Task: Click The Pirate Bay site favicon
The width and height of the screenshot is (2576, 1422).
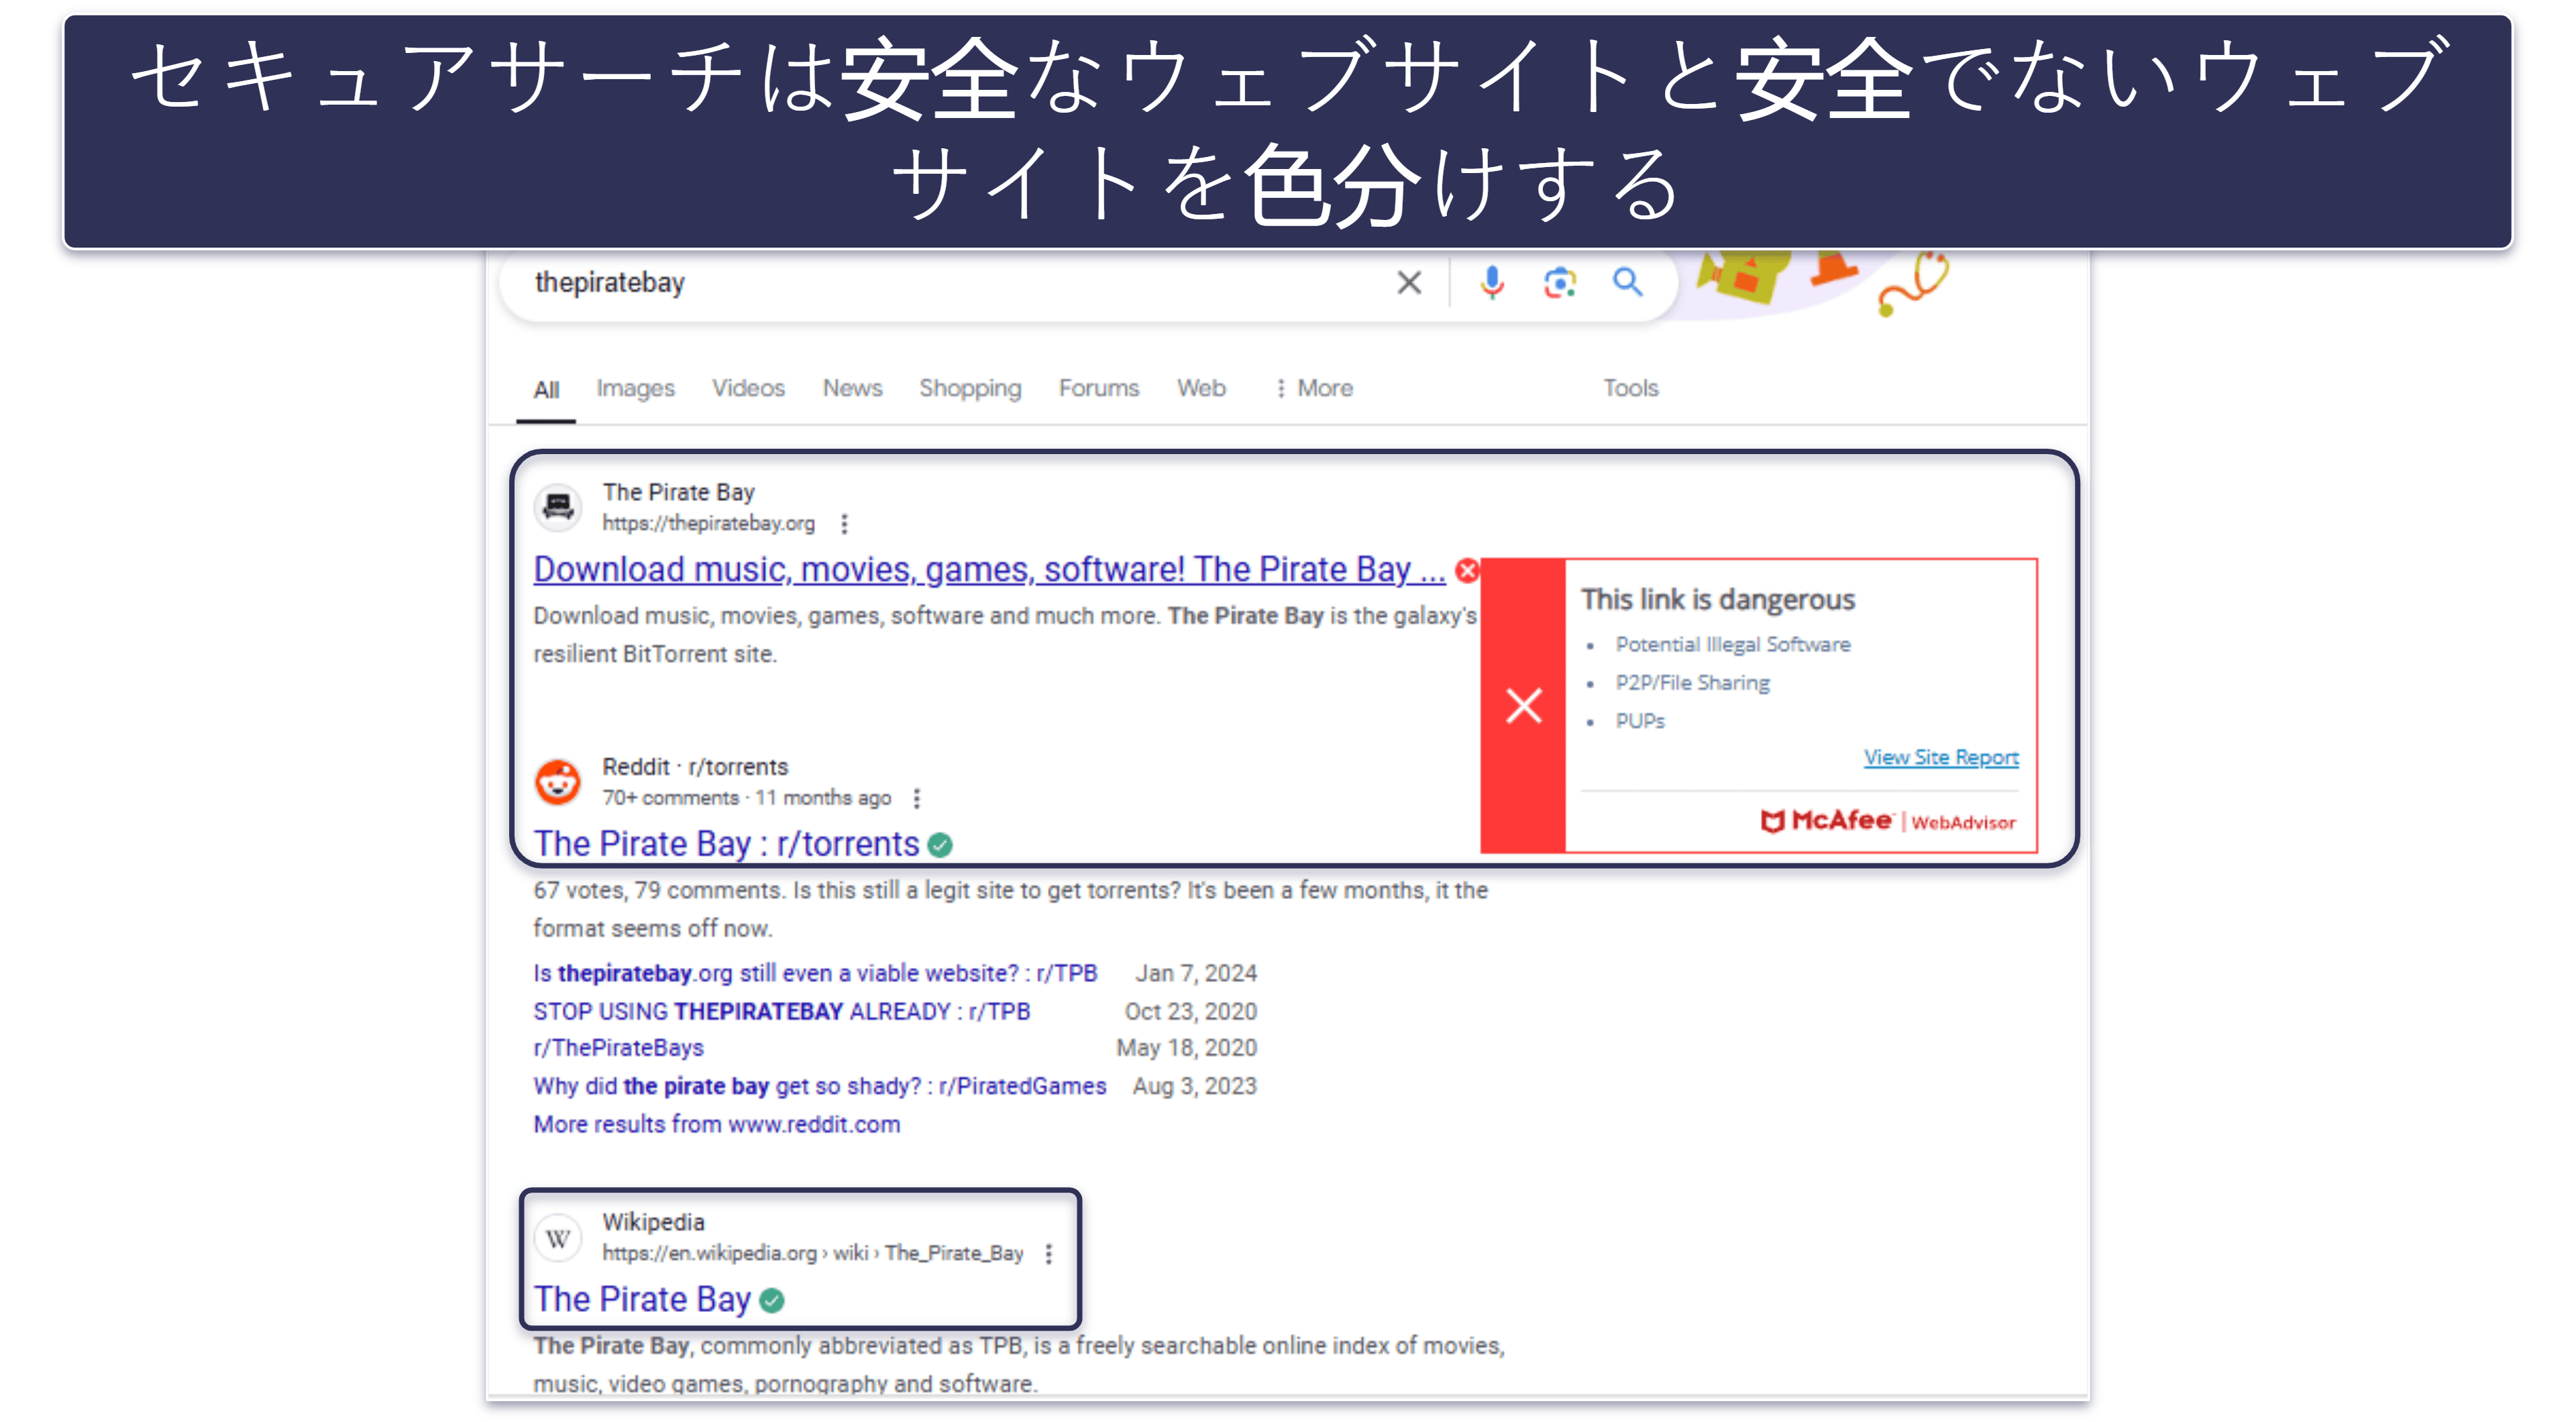Action: point(557,507)
